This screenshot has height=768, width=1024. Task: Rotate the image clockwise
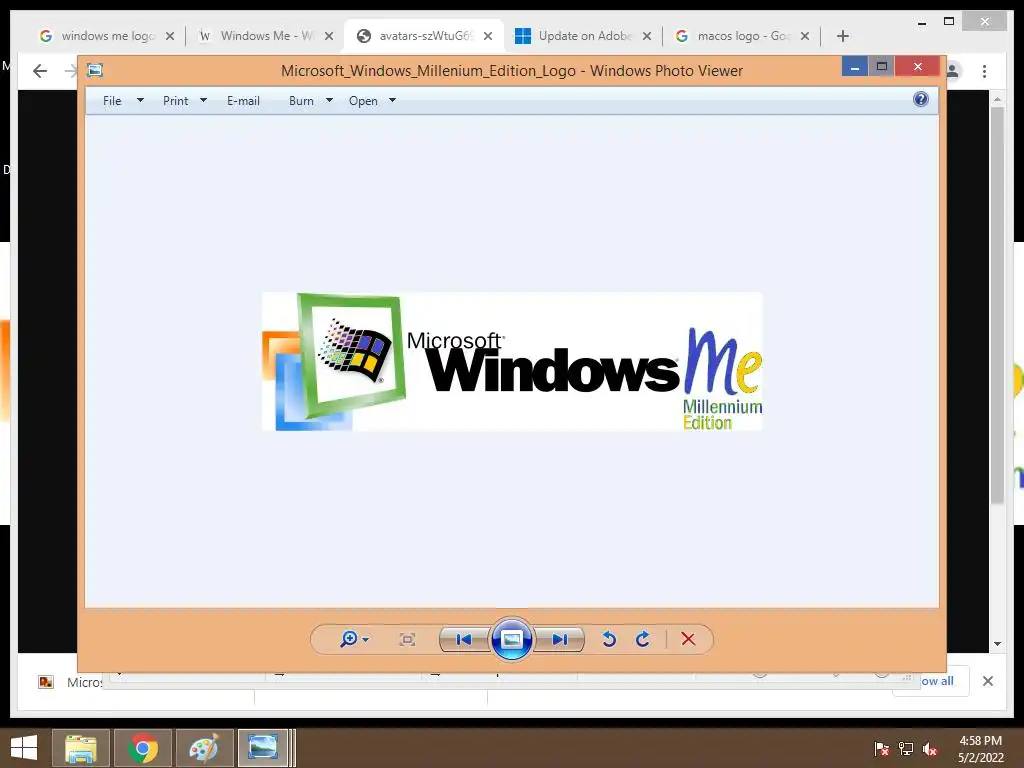coord(643,639)
